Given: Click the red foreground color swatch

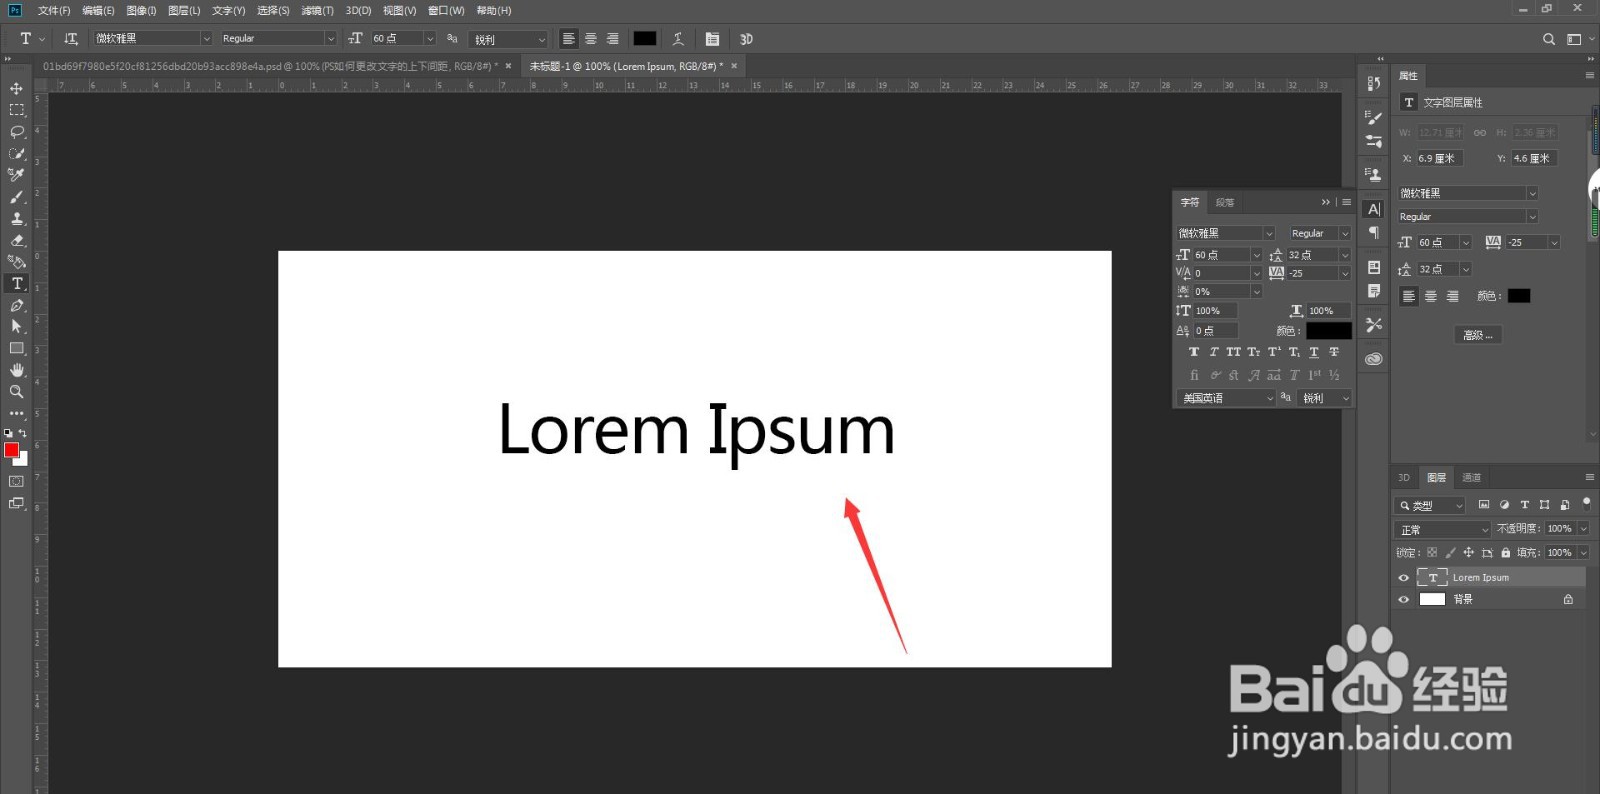Looking at the screenshot, I should pyautogui.click(x=11, y=450).
